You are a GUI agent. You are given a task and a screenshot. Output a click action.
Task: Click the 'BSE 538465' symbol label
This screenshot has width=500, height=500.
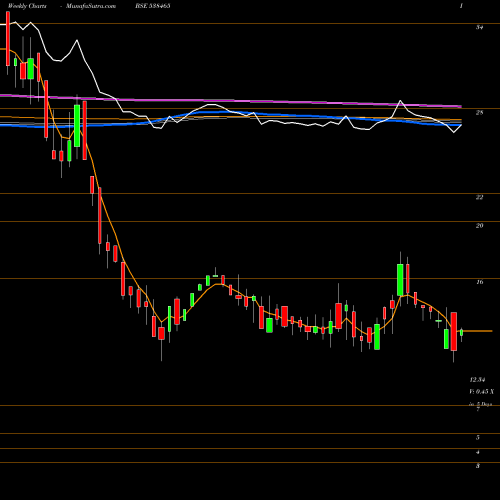point(153,6)
